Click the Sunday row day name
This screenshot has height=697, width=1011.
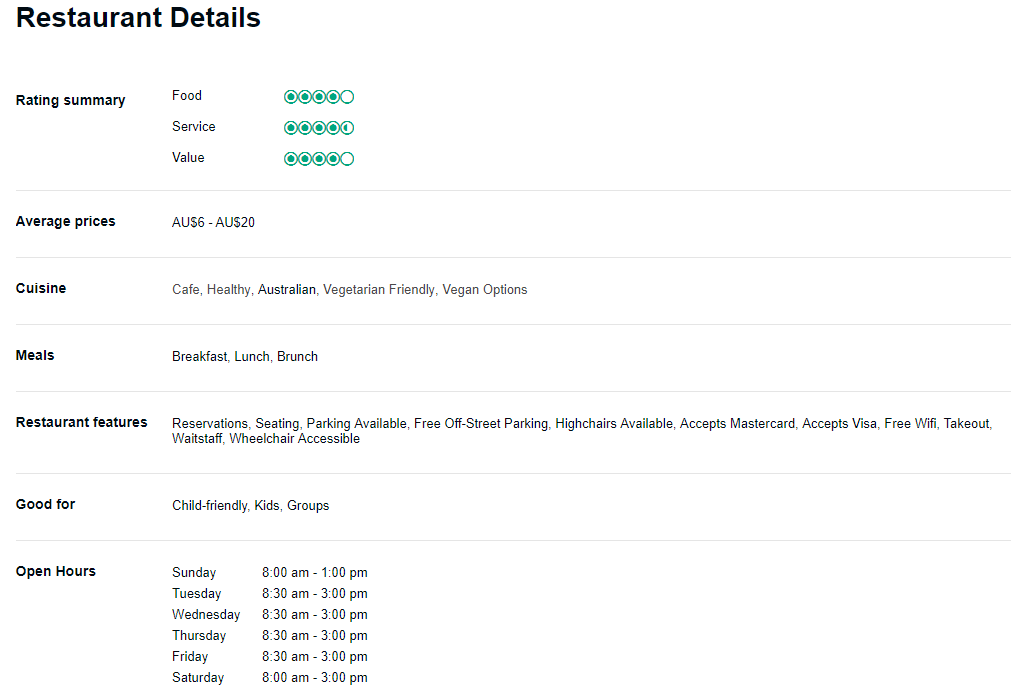[194, 573]
